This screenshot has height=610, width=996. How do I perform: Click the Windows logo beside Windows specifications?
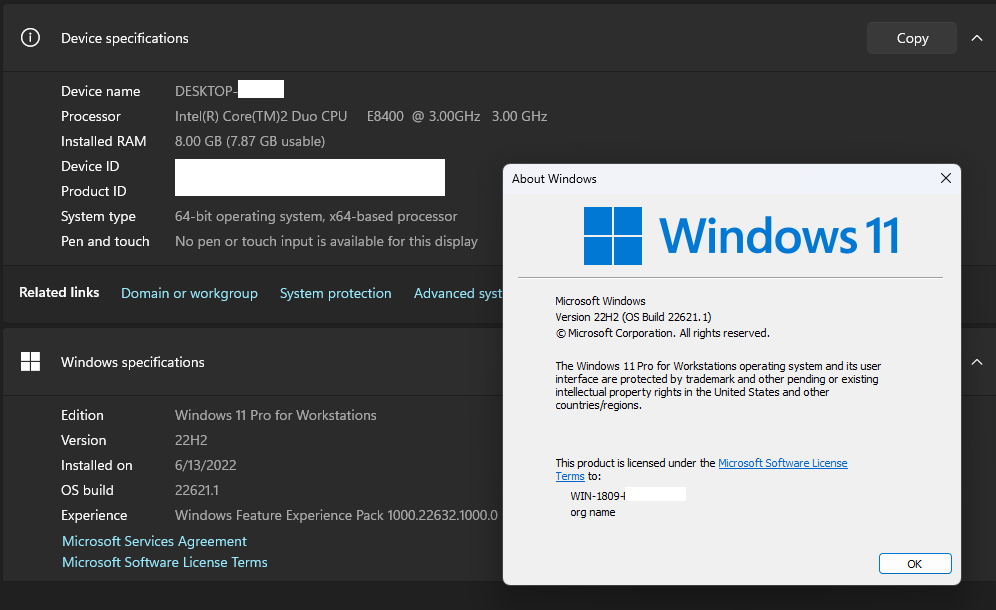30,362
